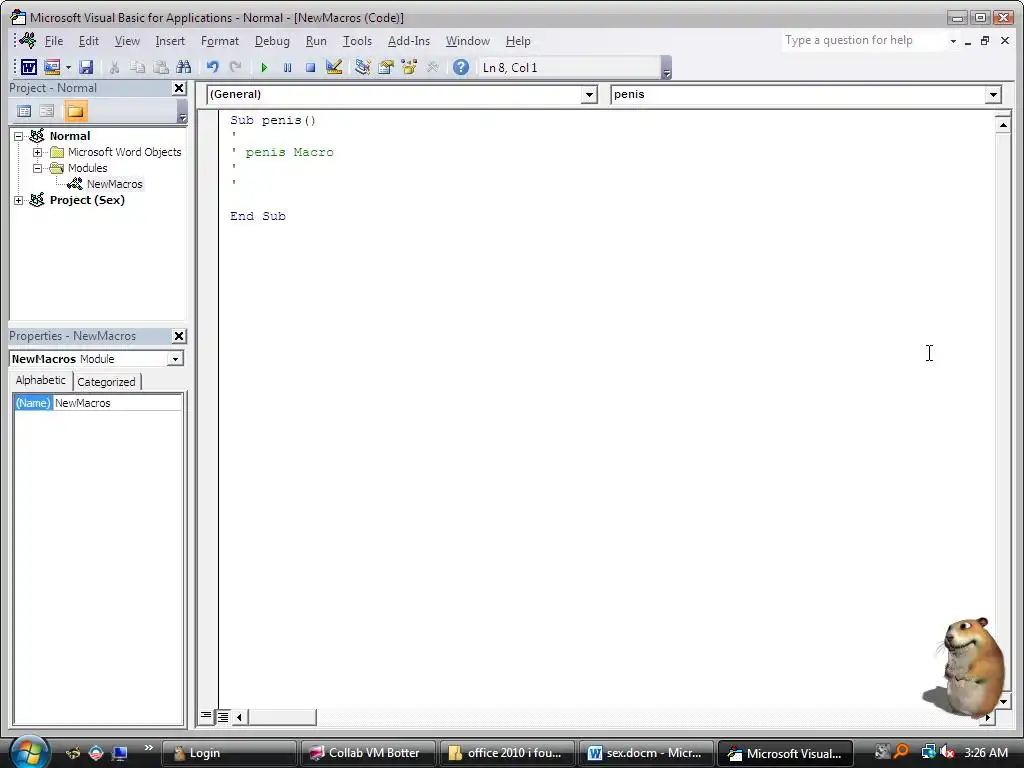Open Toolbar Options arrow at the toolbar end
The width and height of the screenshot is (1024, 768).
click(x=666, y=68)
